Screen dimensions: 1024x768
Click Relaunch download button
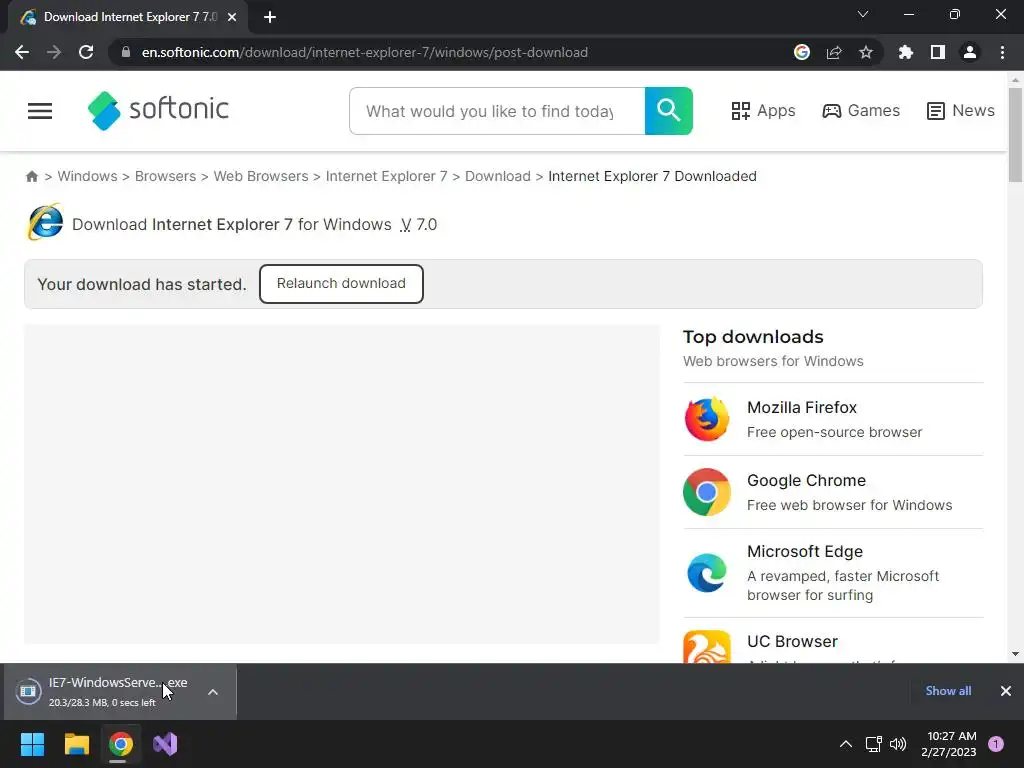(x=341, y=283)
